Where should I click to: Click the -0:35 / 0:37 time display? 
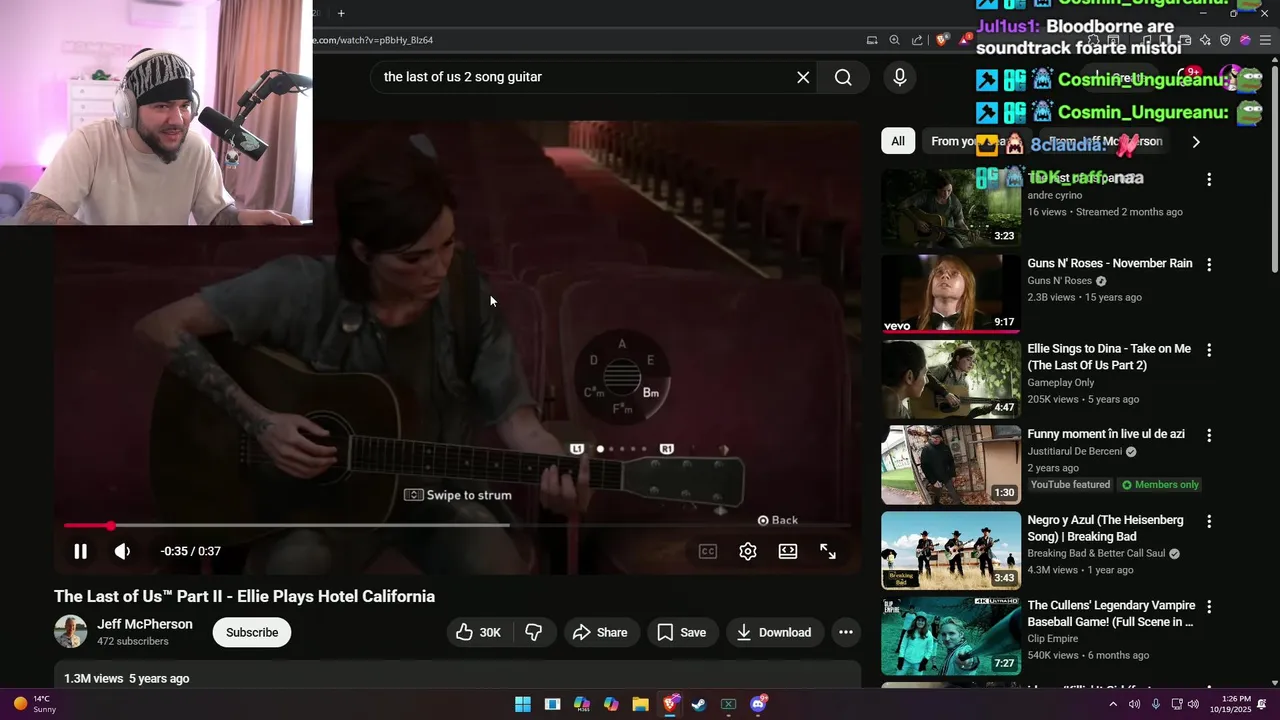click(190, 551)
